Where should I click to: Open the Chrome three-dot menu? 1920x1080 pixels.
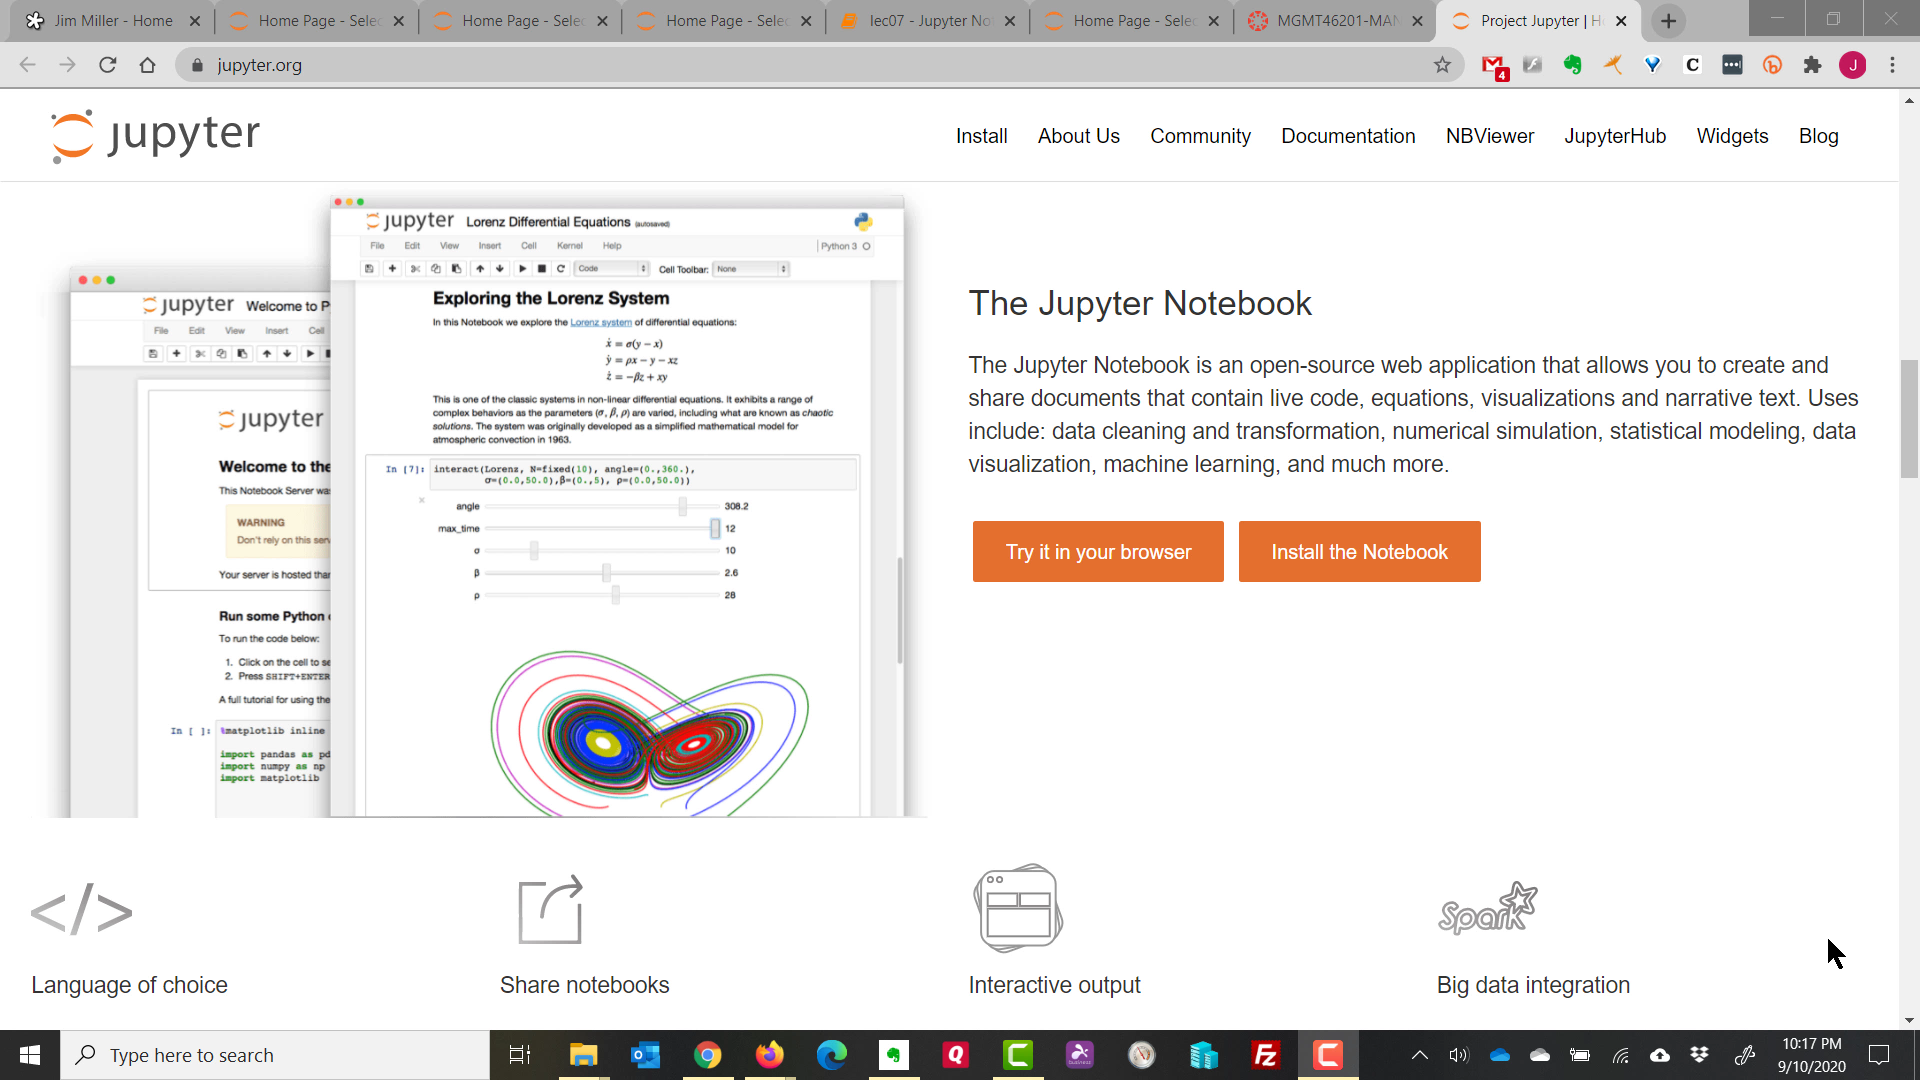1892,65
